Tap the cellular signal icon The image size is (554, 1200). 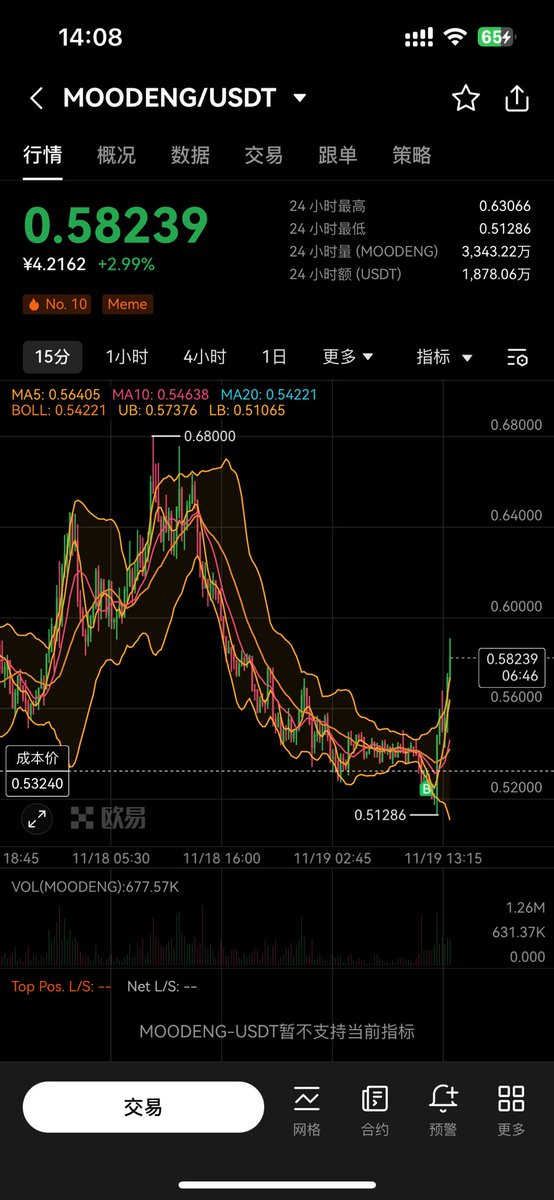click(420, 38)
